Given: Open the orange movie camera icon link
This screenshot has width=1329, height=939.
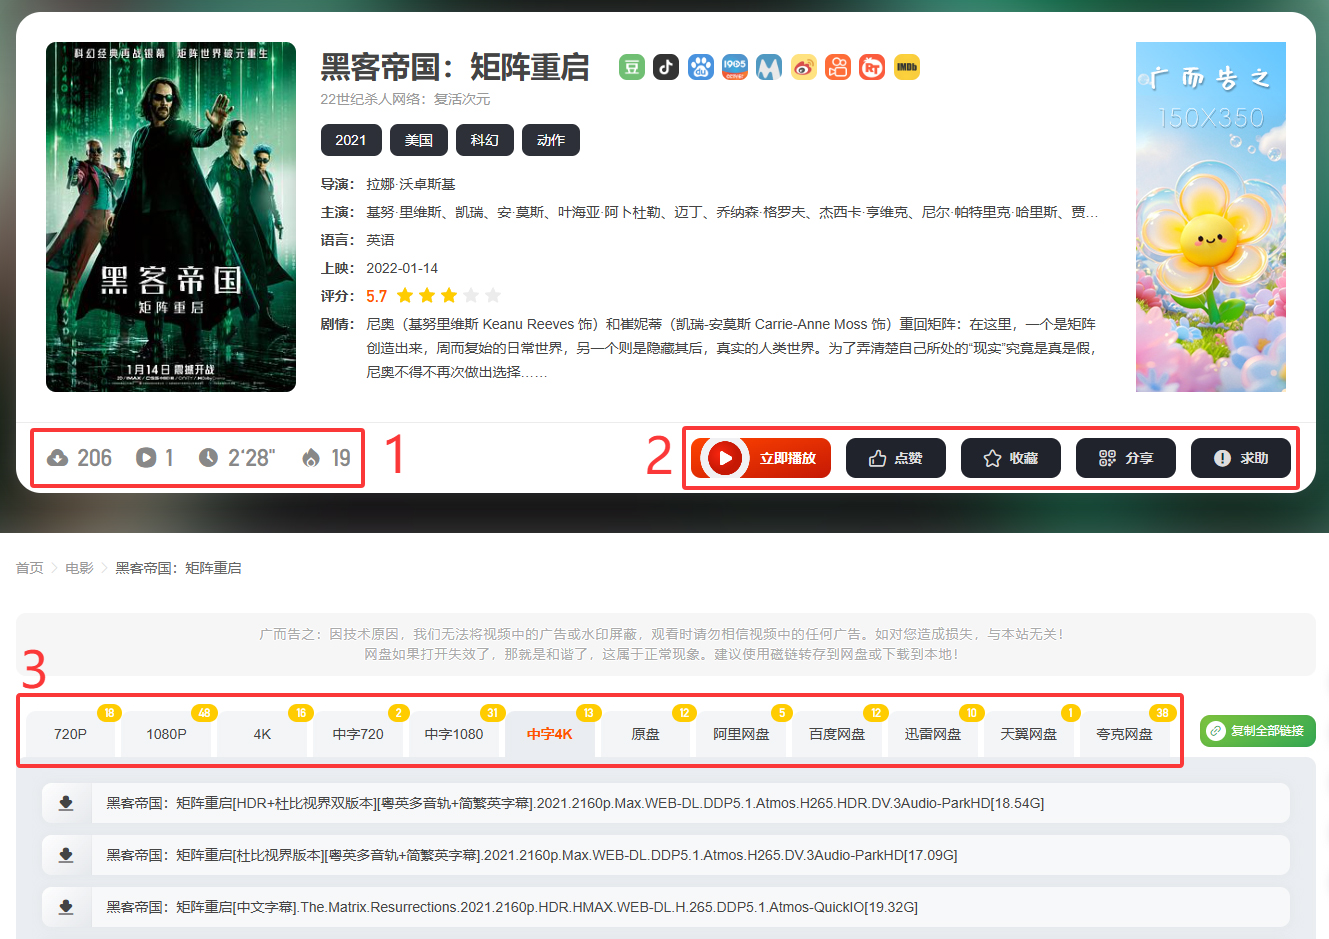Looking at the screenshot, I should pyautogui.click(x=838, y=67).
